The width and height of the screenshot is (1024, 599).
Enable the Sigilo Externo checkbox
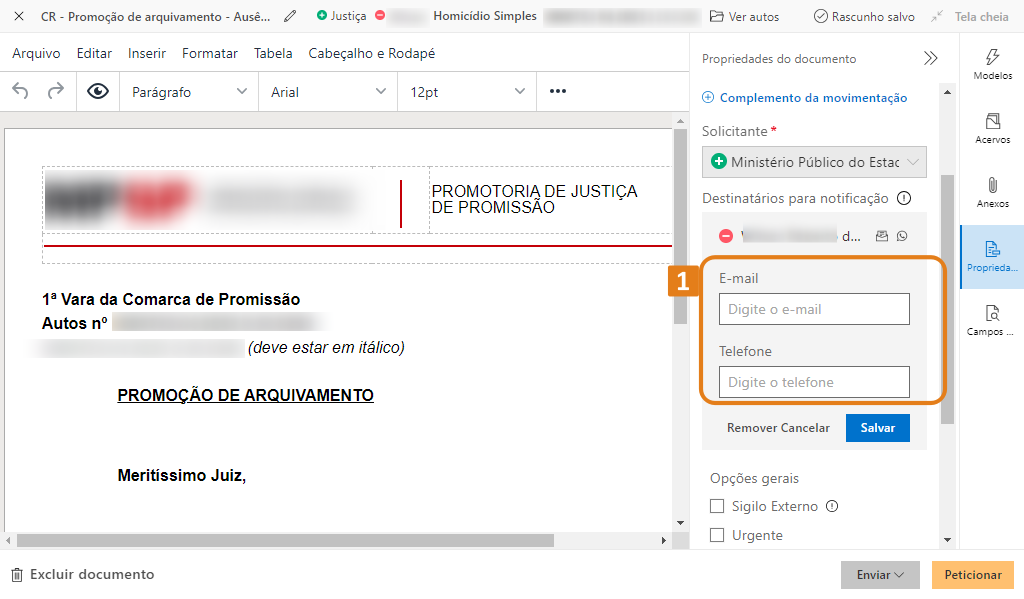(715, 506)
